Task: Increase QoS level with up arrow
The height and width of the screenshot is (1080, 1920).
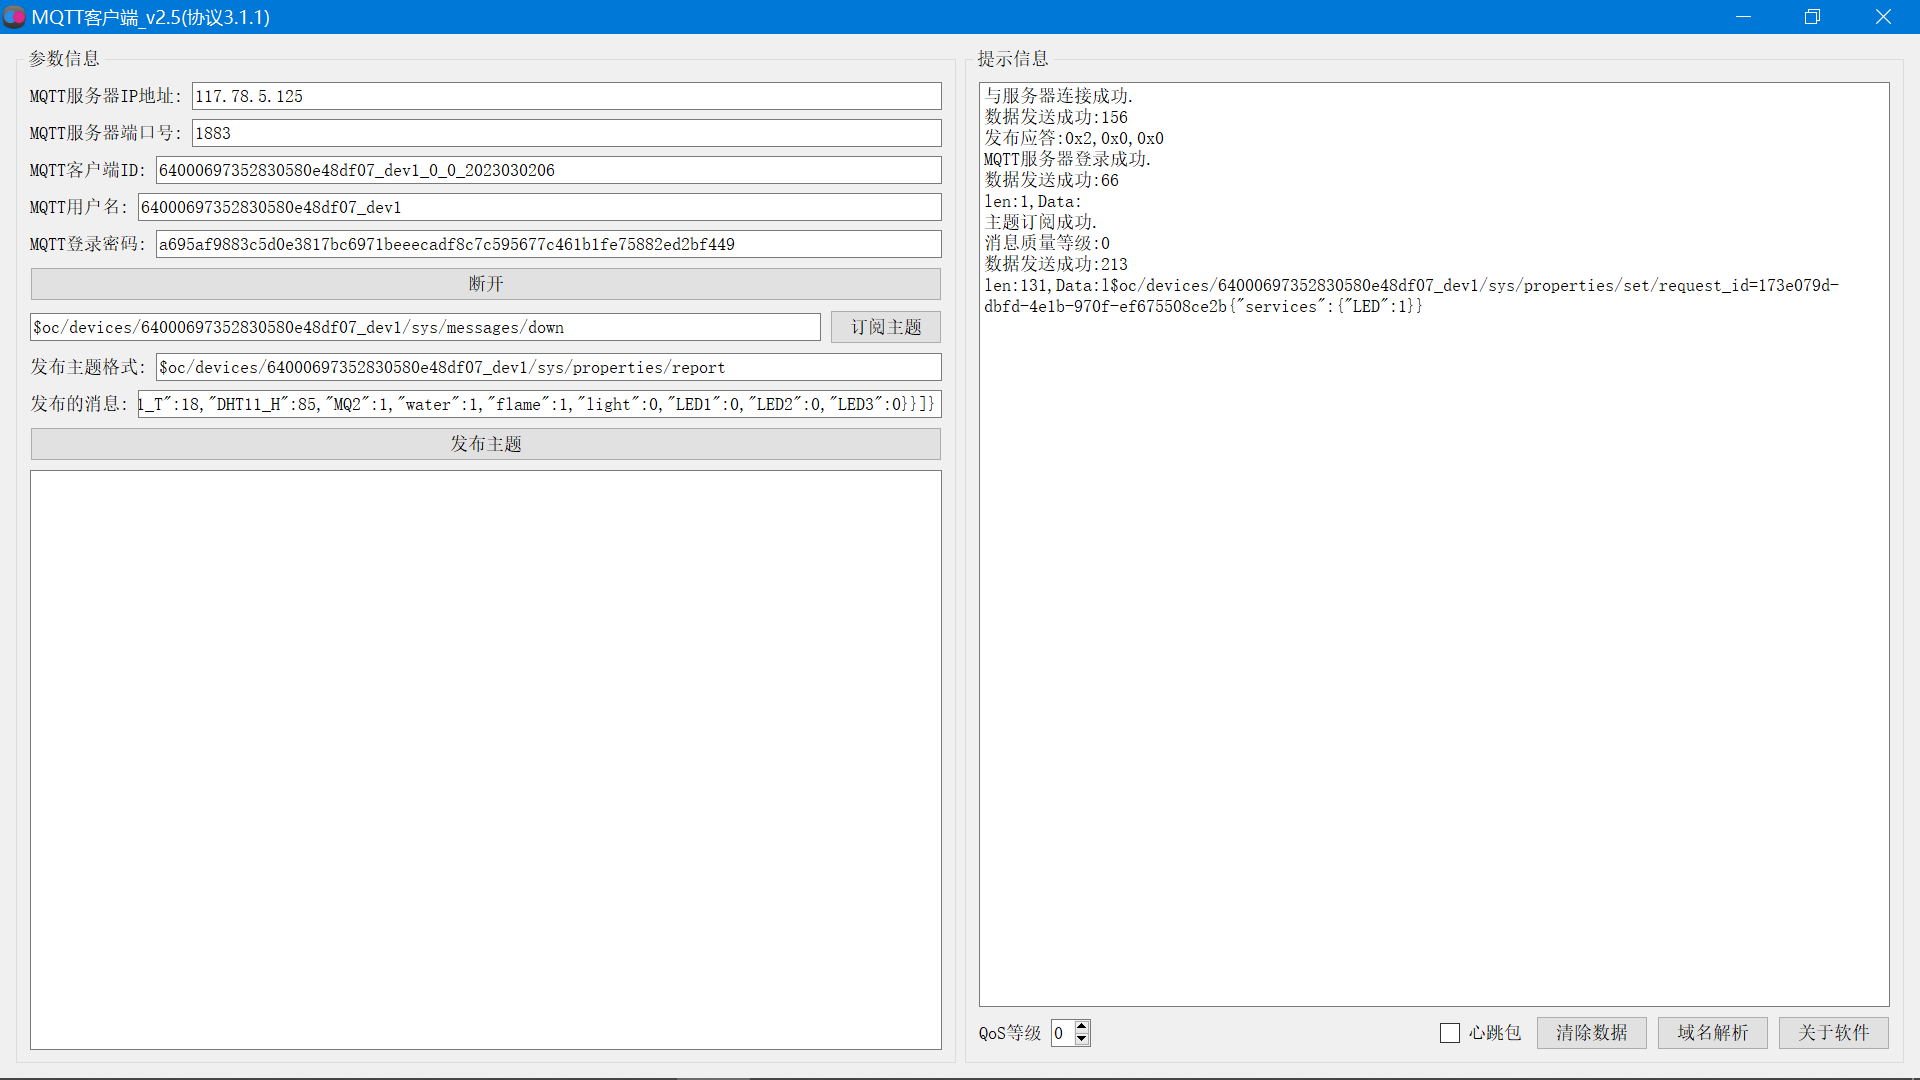Action: [x=1082, y=1026]
